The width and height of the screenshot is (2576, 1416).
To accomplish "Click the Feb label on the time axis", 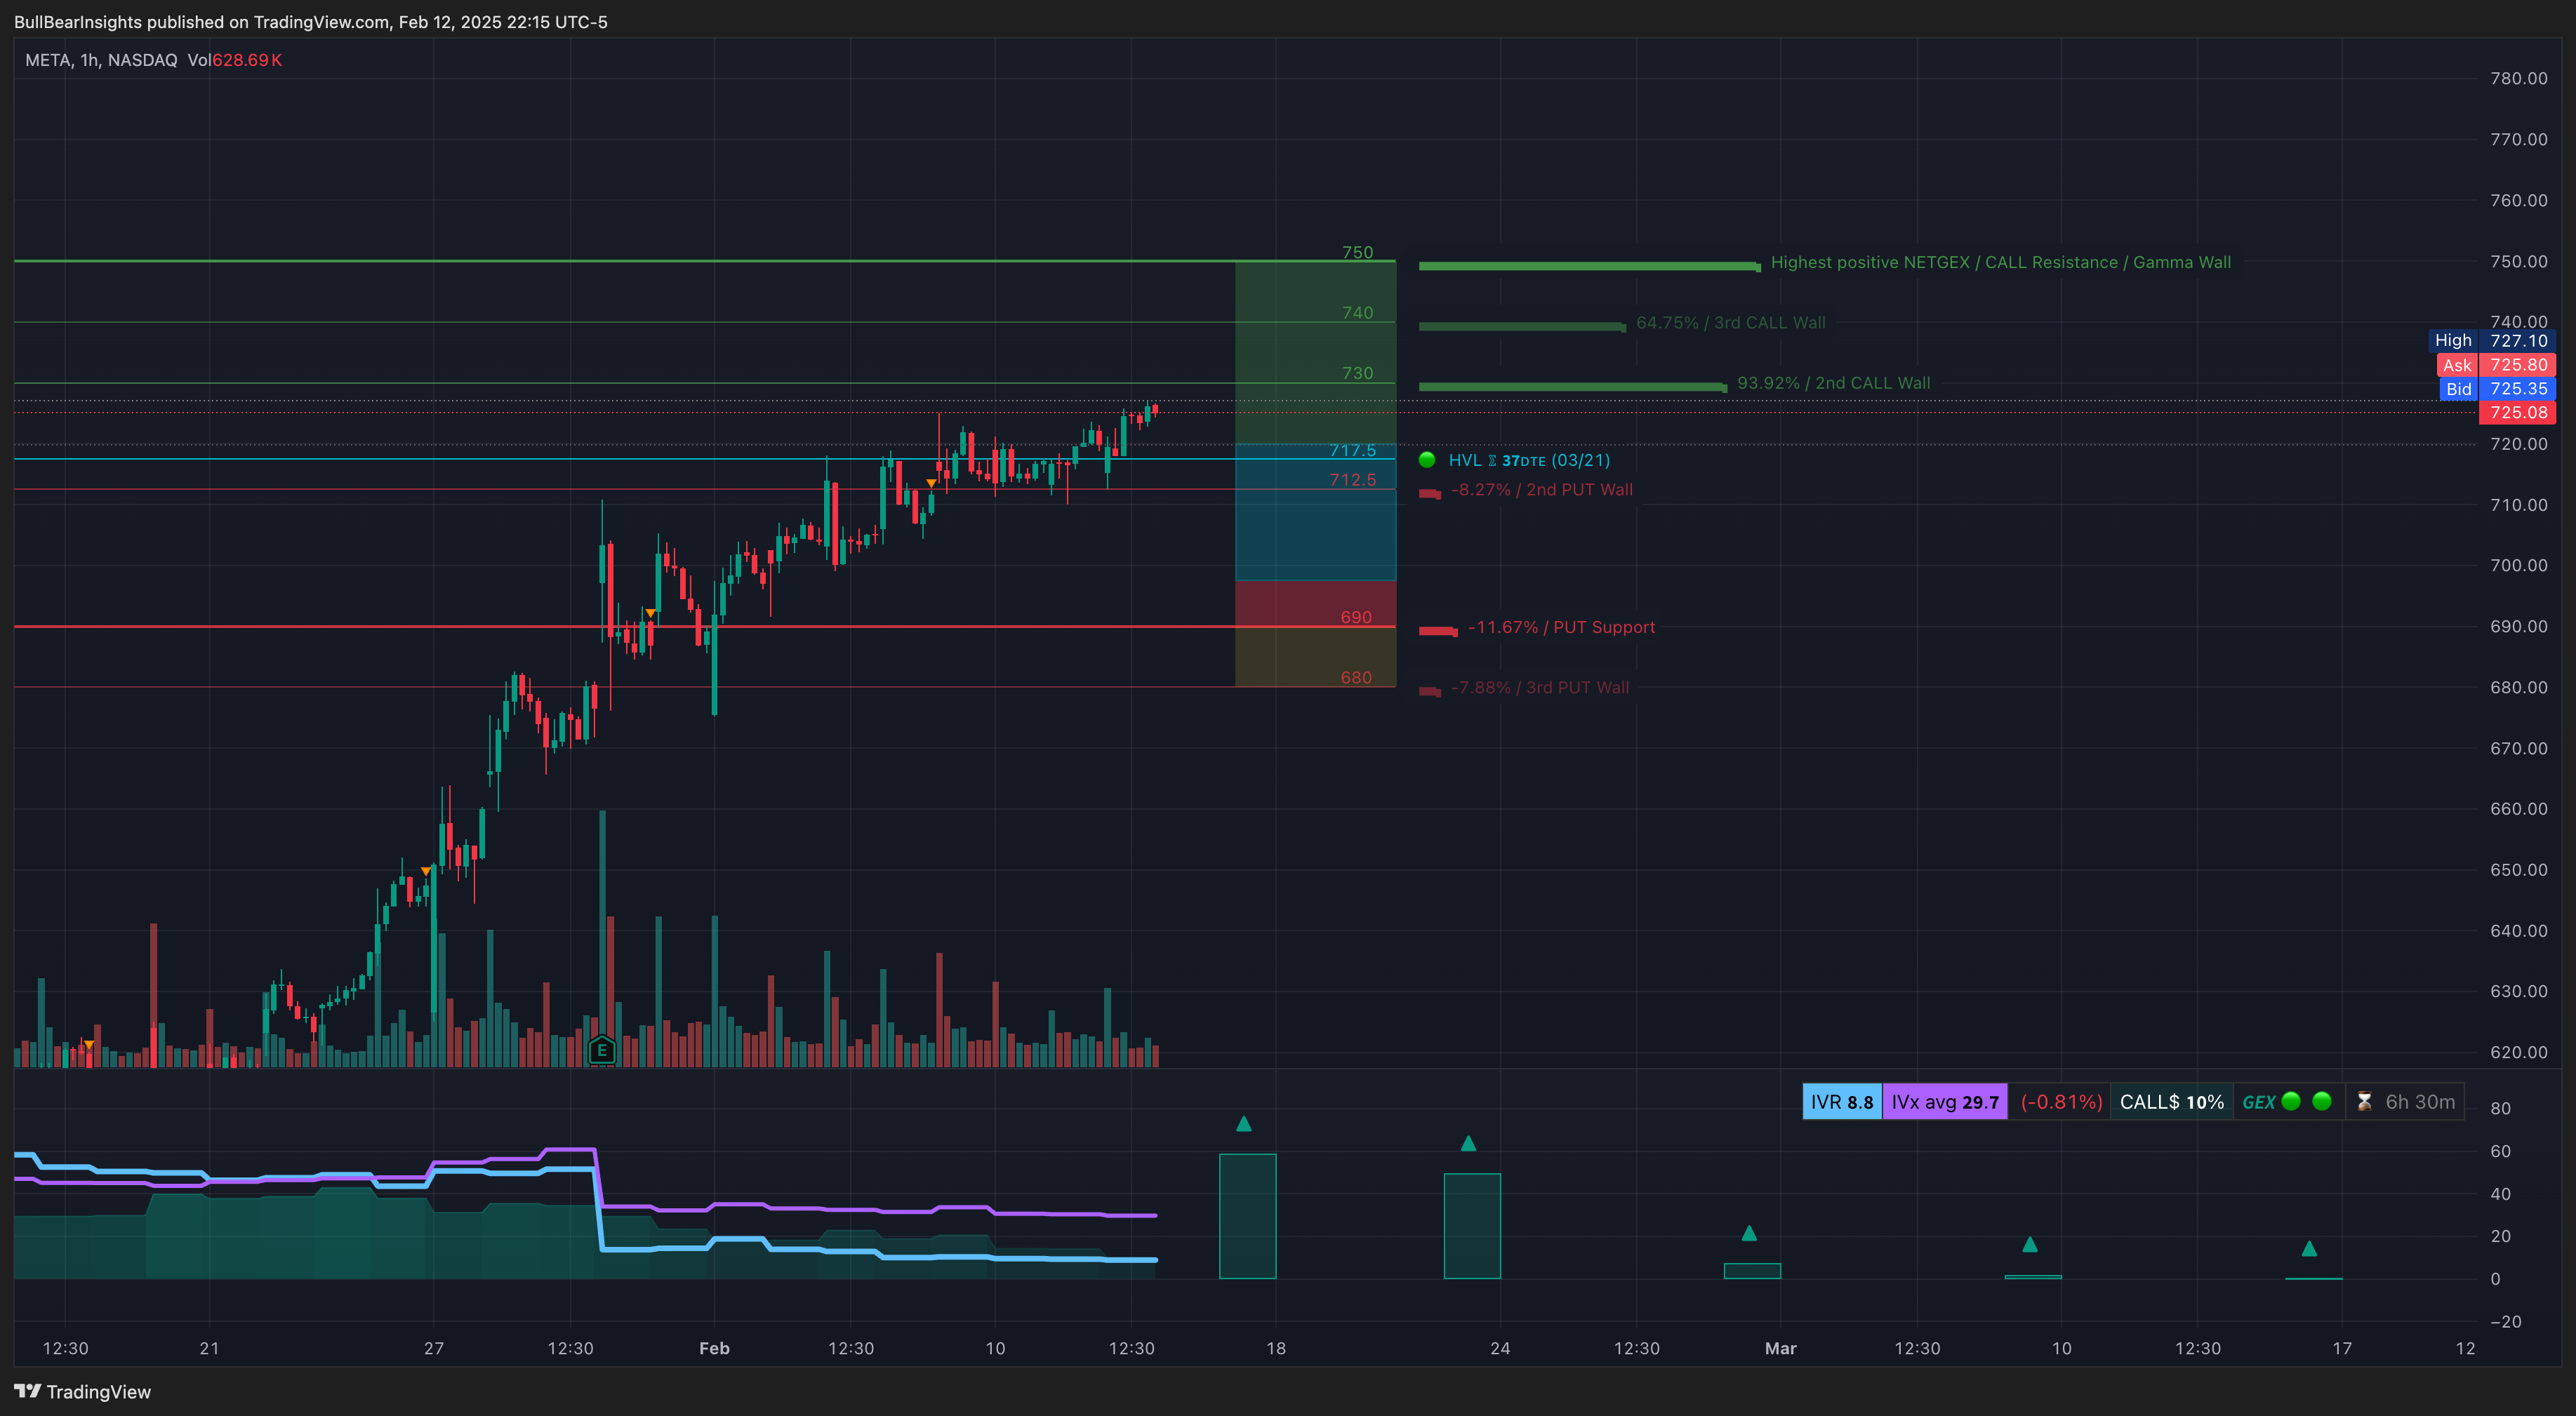I will (714, 1348).
